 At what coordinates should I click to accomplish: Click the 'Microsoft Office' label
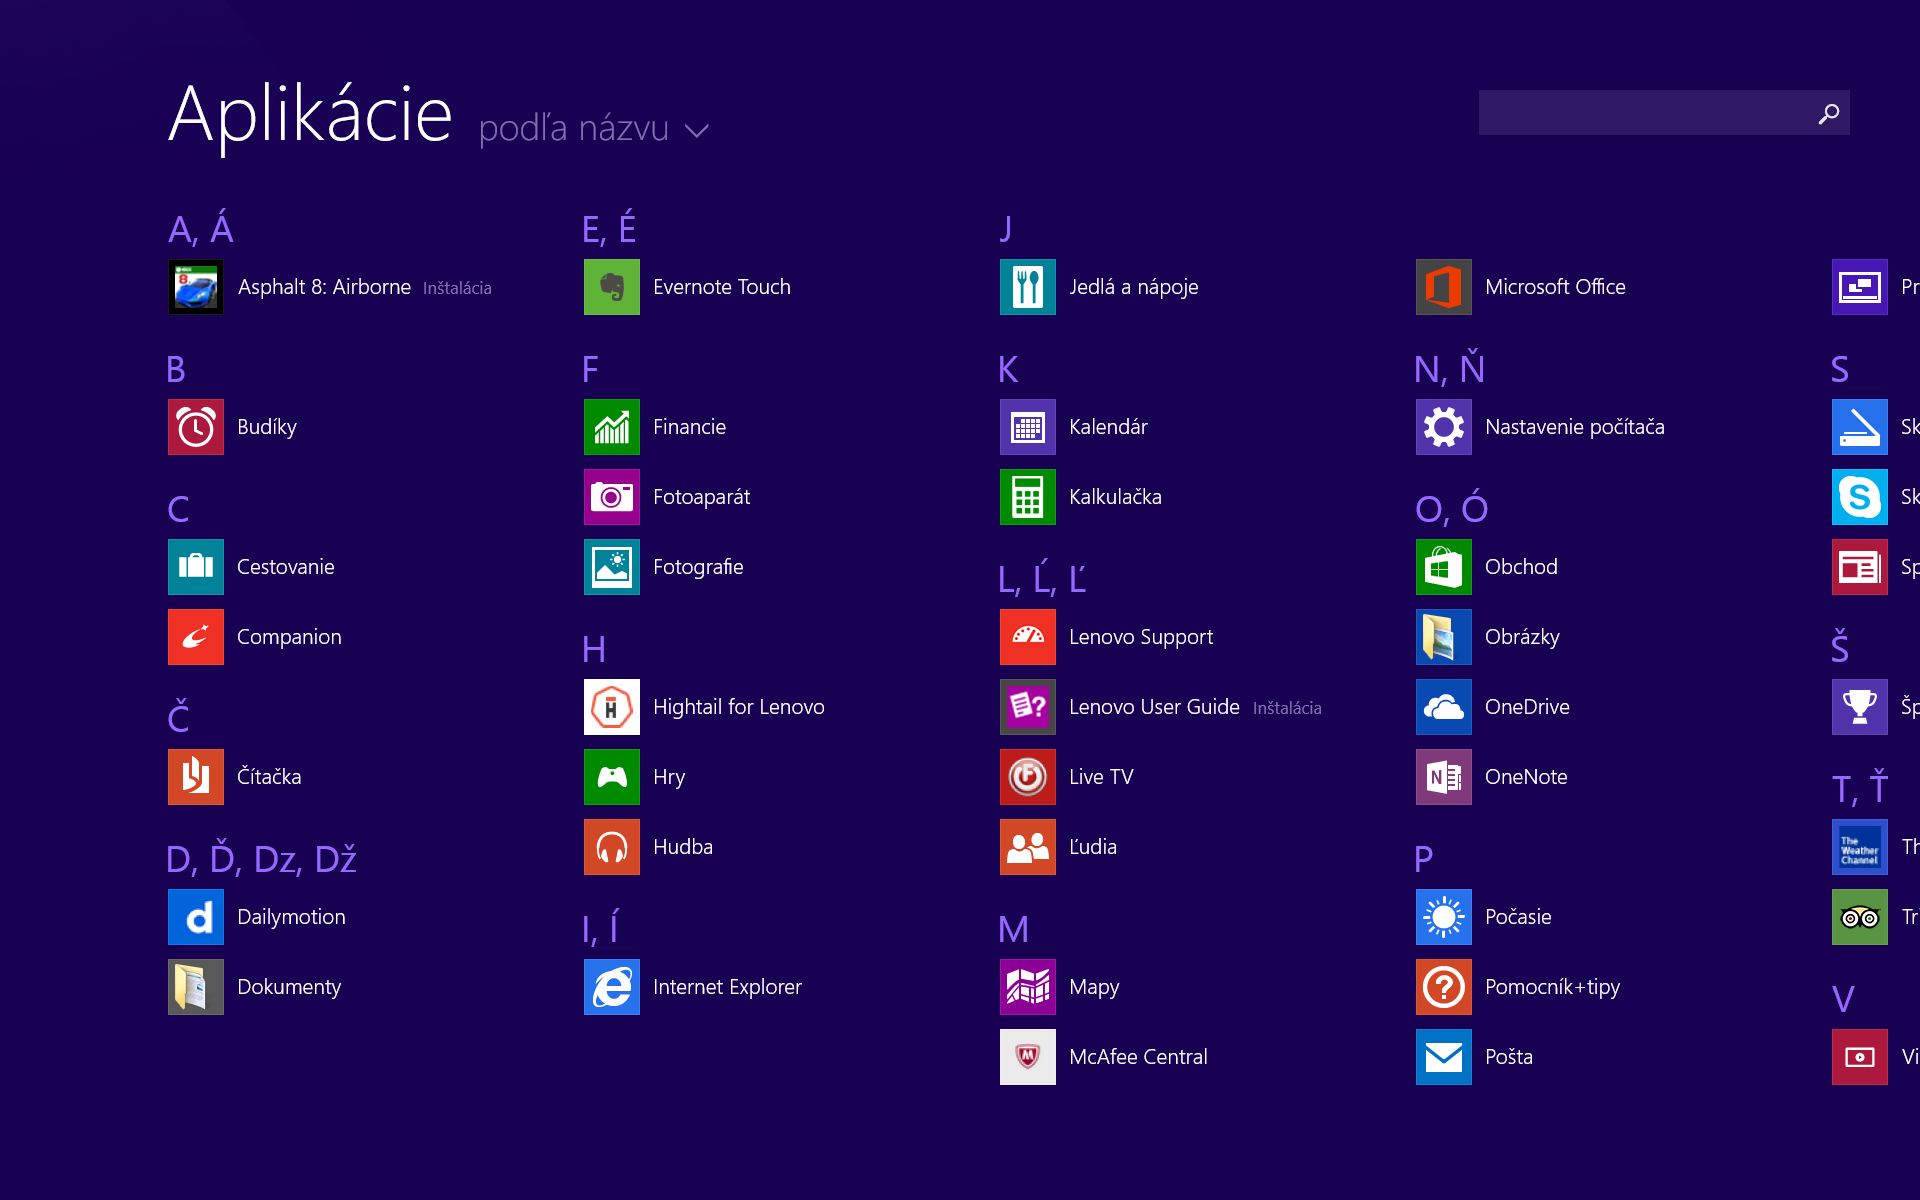point(1555,287)
